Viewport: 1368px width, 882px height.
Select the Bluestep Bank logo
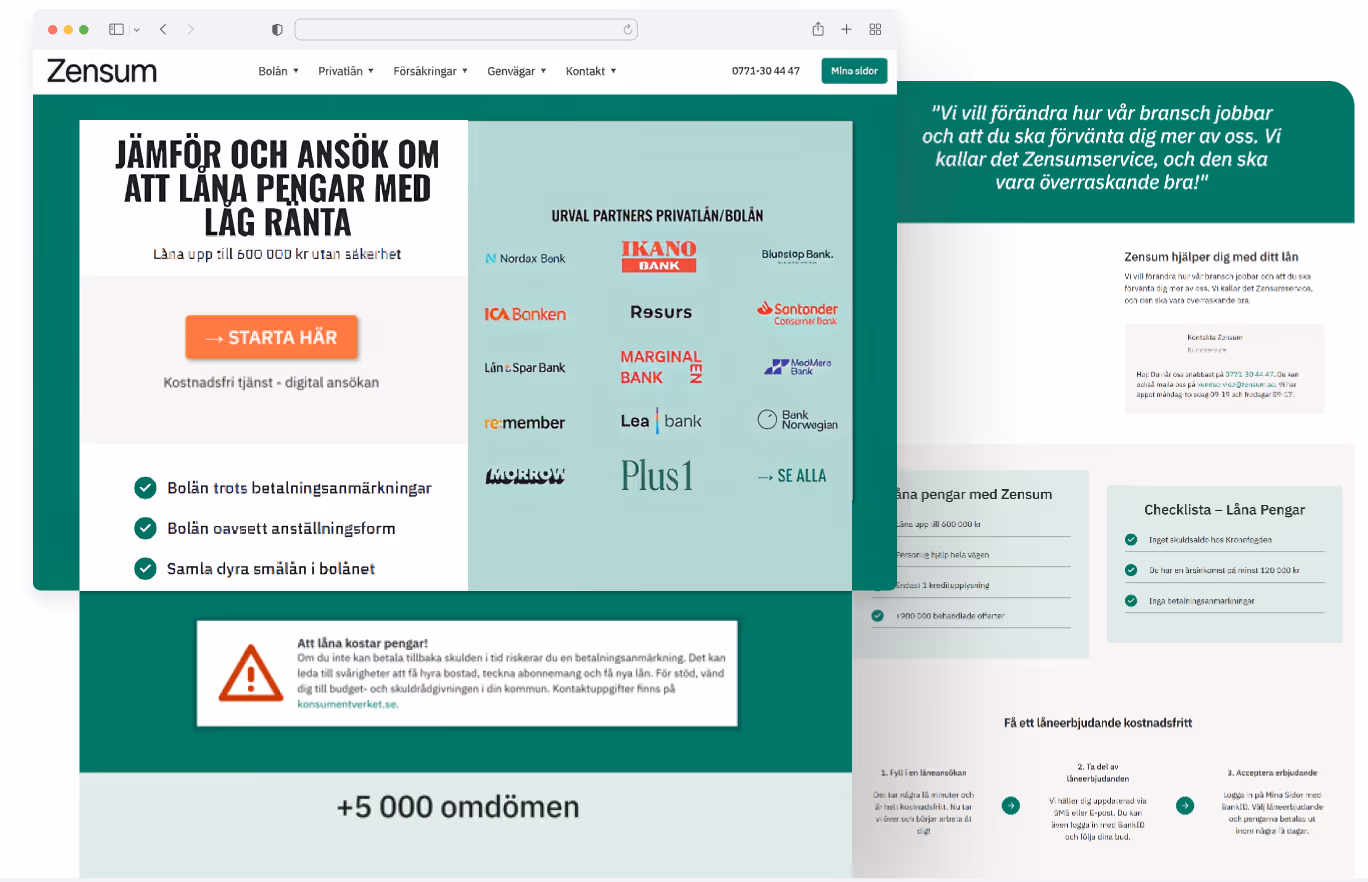[797, 255]
